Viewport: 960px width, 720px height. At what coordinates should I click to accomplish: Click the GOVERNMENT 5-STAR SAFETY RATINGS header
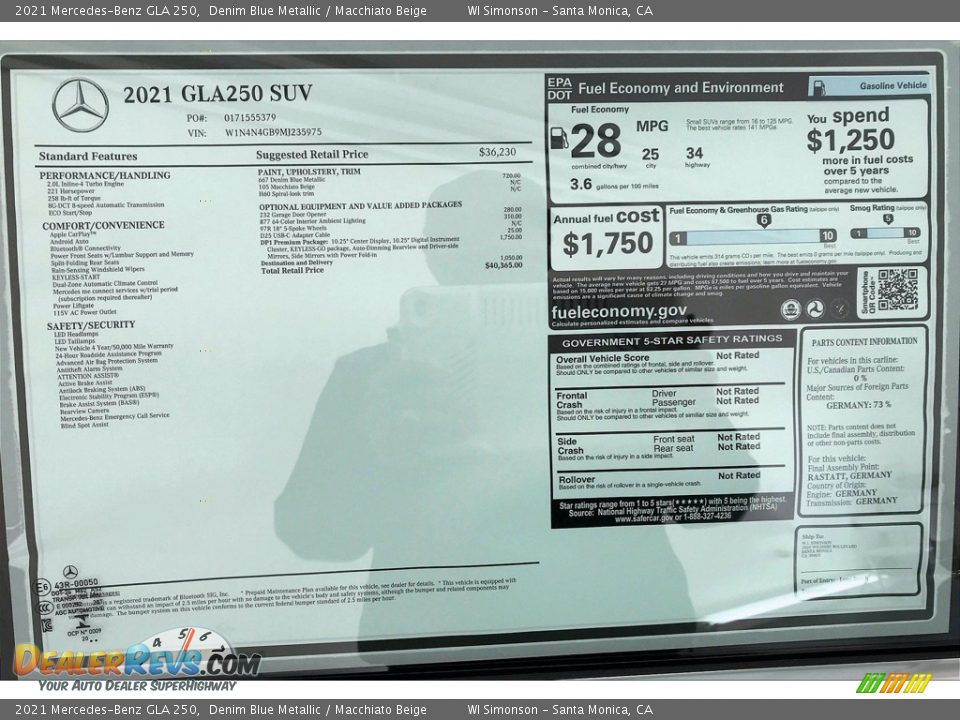pyautogui.click(x=672, y=340)
